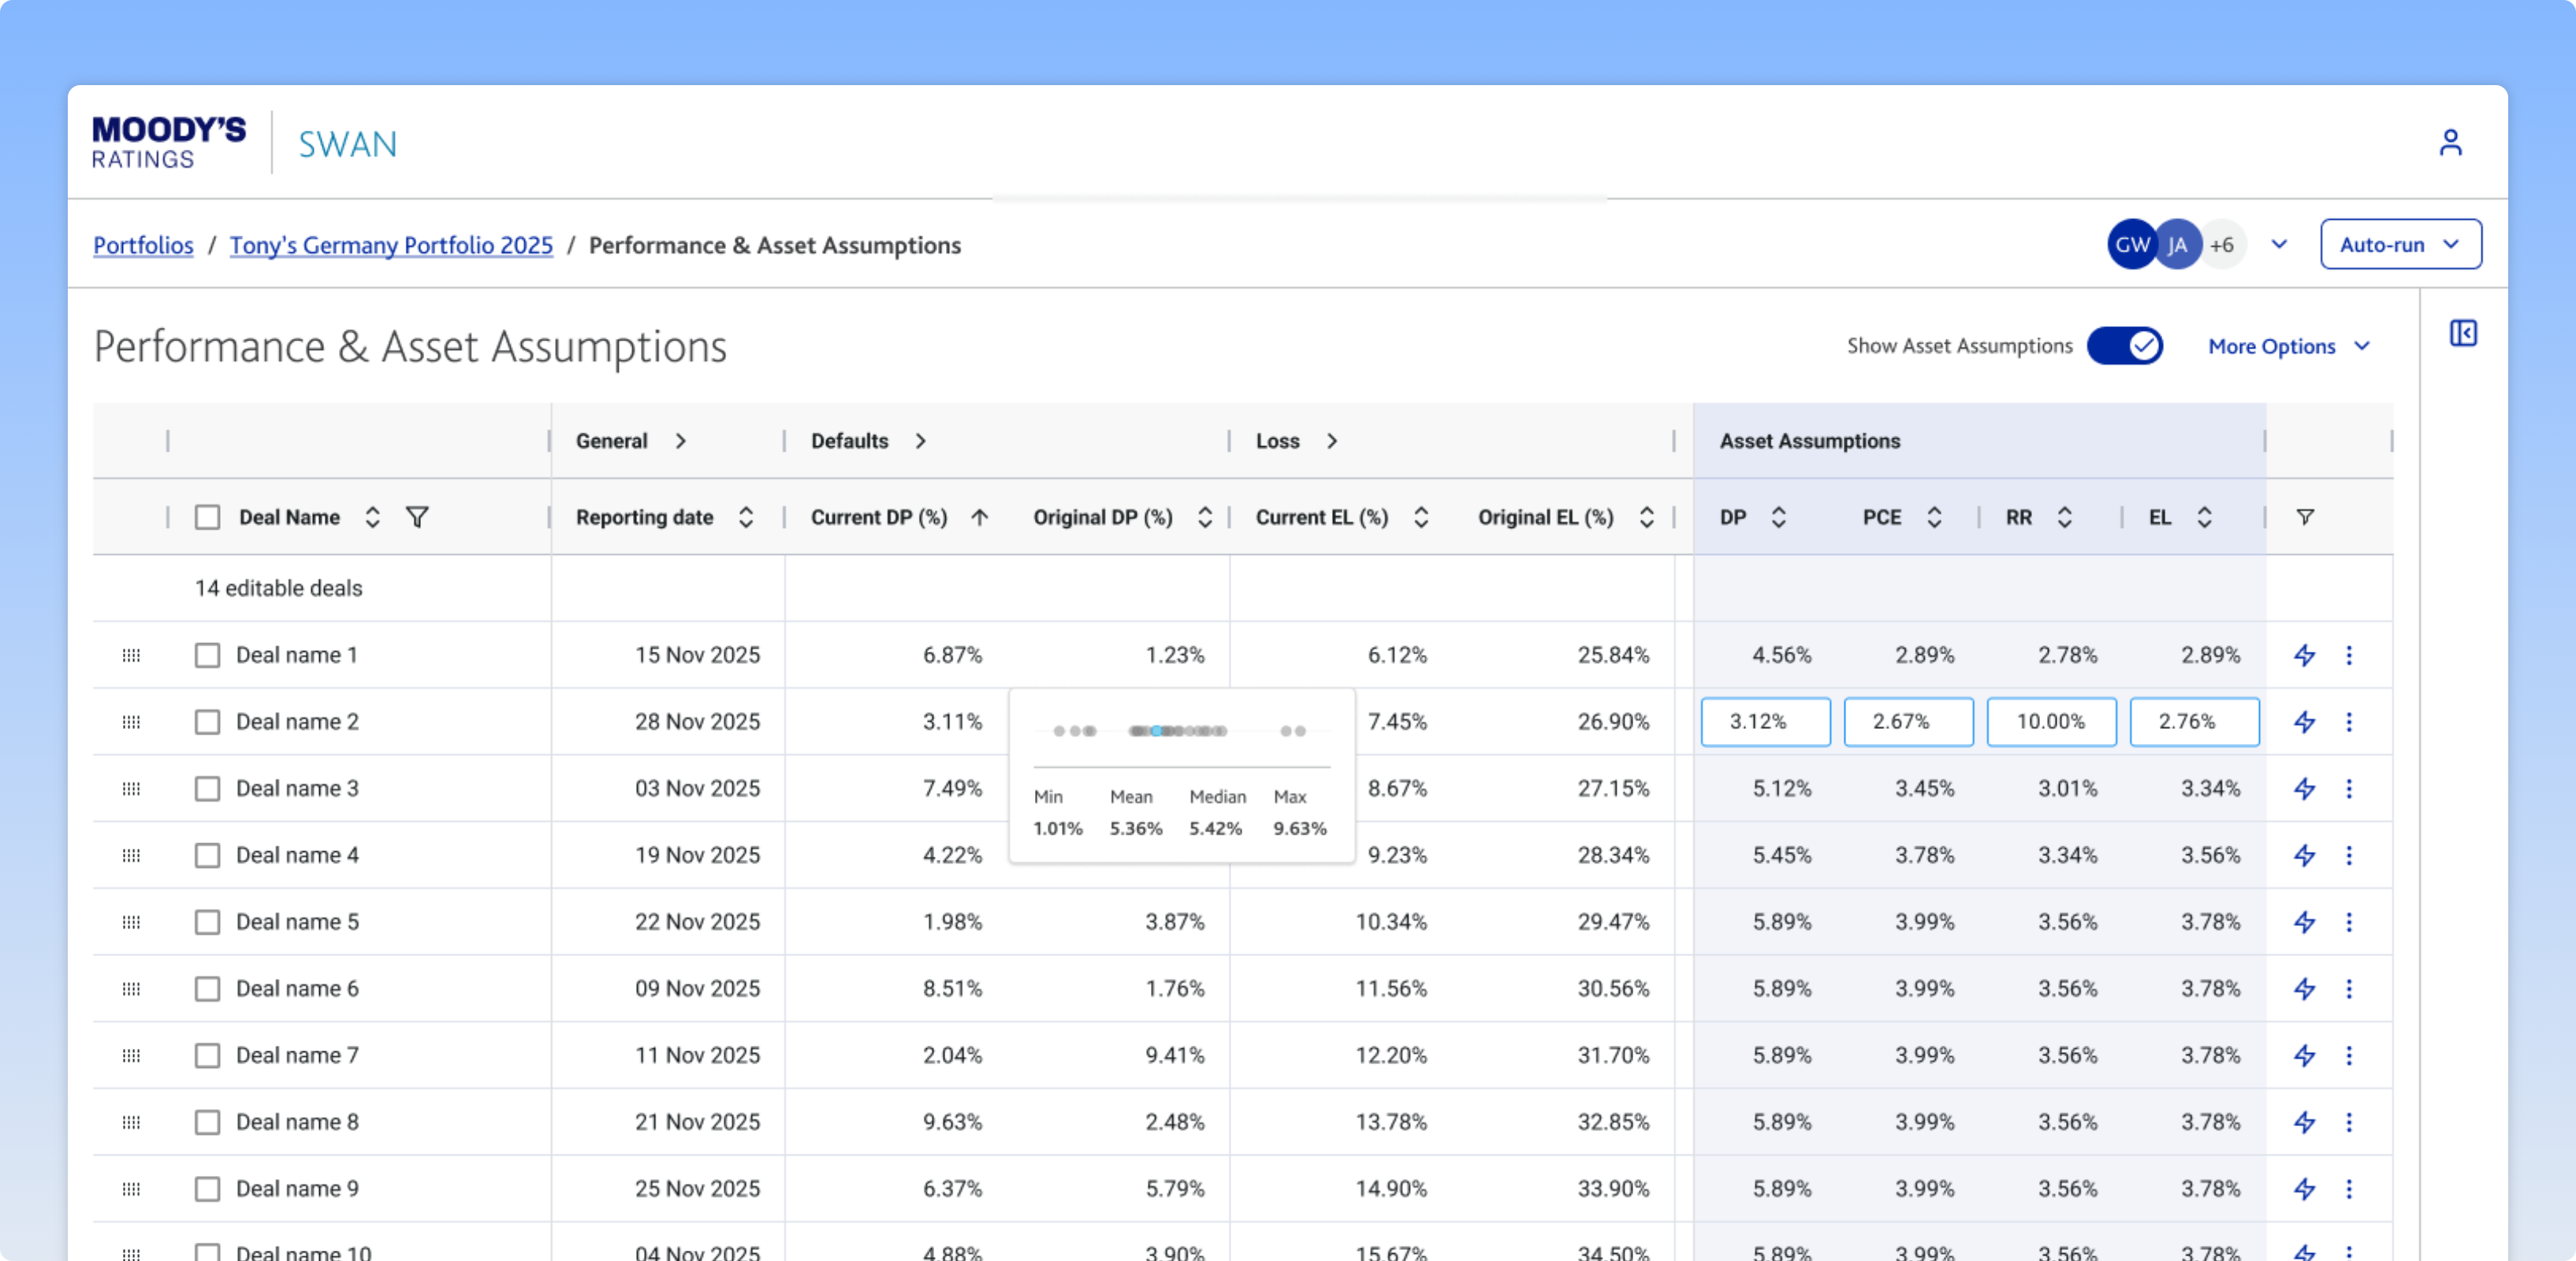Check the select-all Deal Name checkbox
2576x1261 pixels.
[x=207, y=517]
